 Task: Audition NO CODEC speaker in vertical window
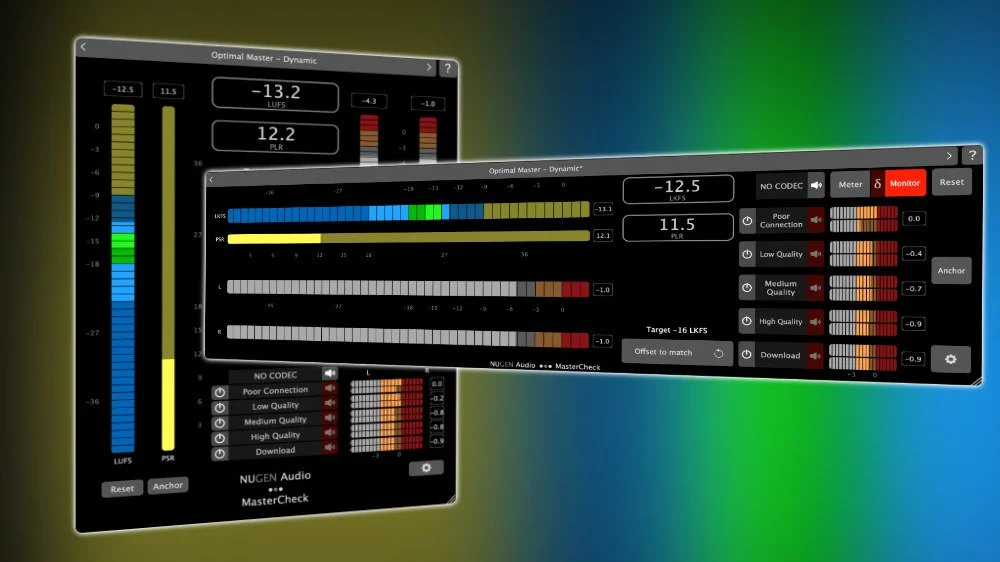coord(330,373)
